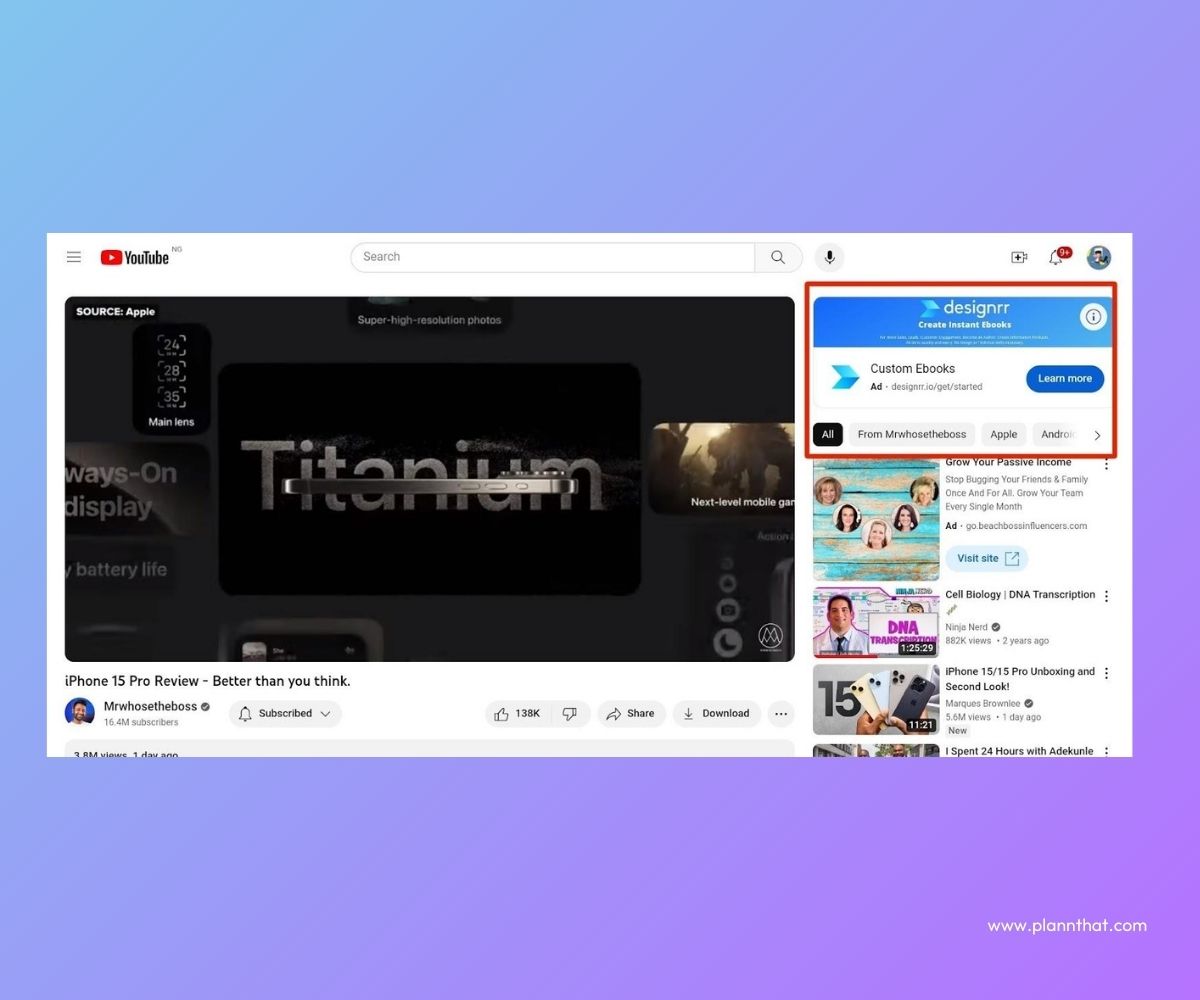Click the ad info icon on designrr banner
1200x1000 pixels.
[x=1093, y=317]
